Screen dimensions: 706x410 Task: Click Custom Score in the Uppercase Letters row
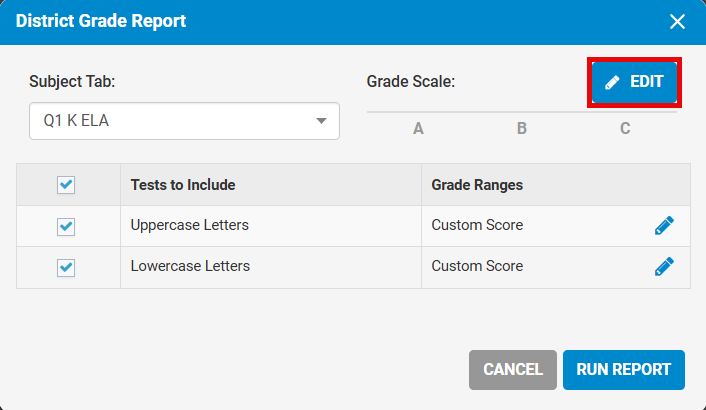477,225
